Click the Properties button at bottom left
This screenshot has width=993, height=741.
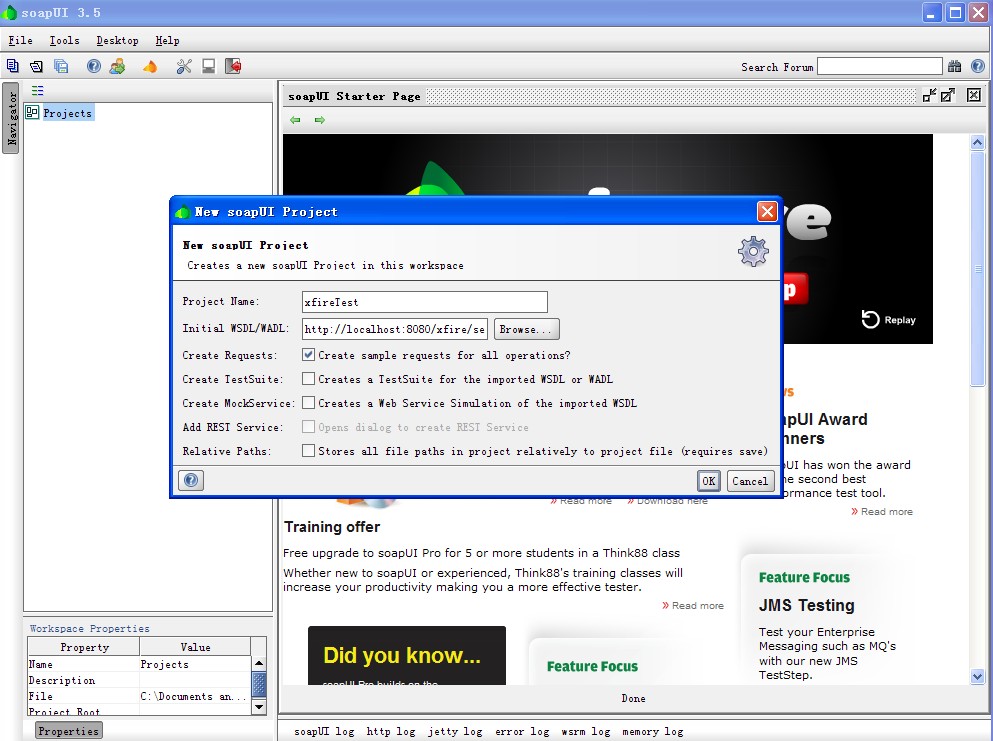(x=68, y=731)
